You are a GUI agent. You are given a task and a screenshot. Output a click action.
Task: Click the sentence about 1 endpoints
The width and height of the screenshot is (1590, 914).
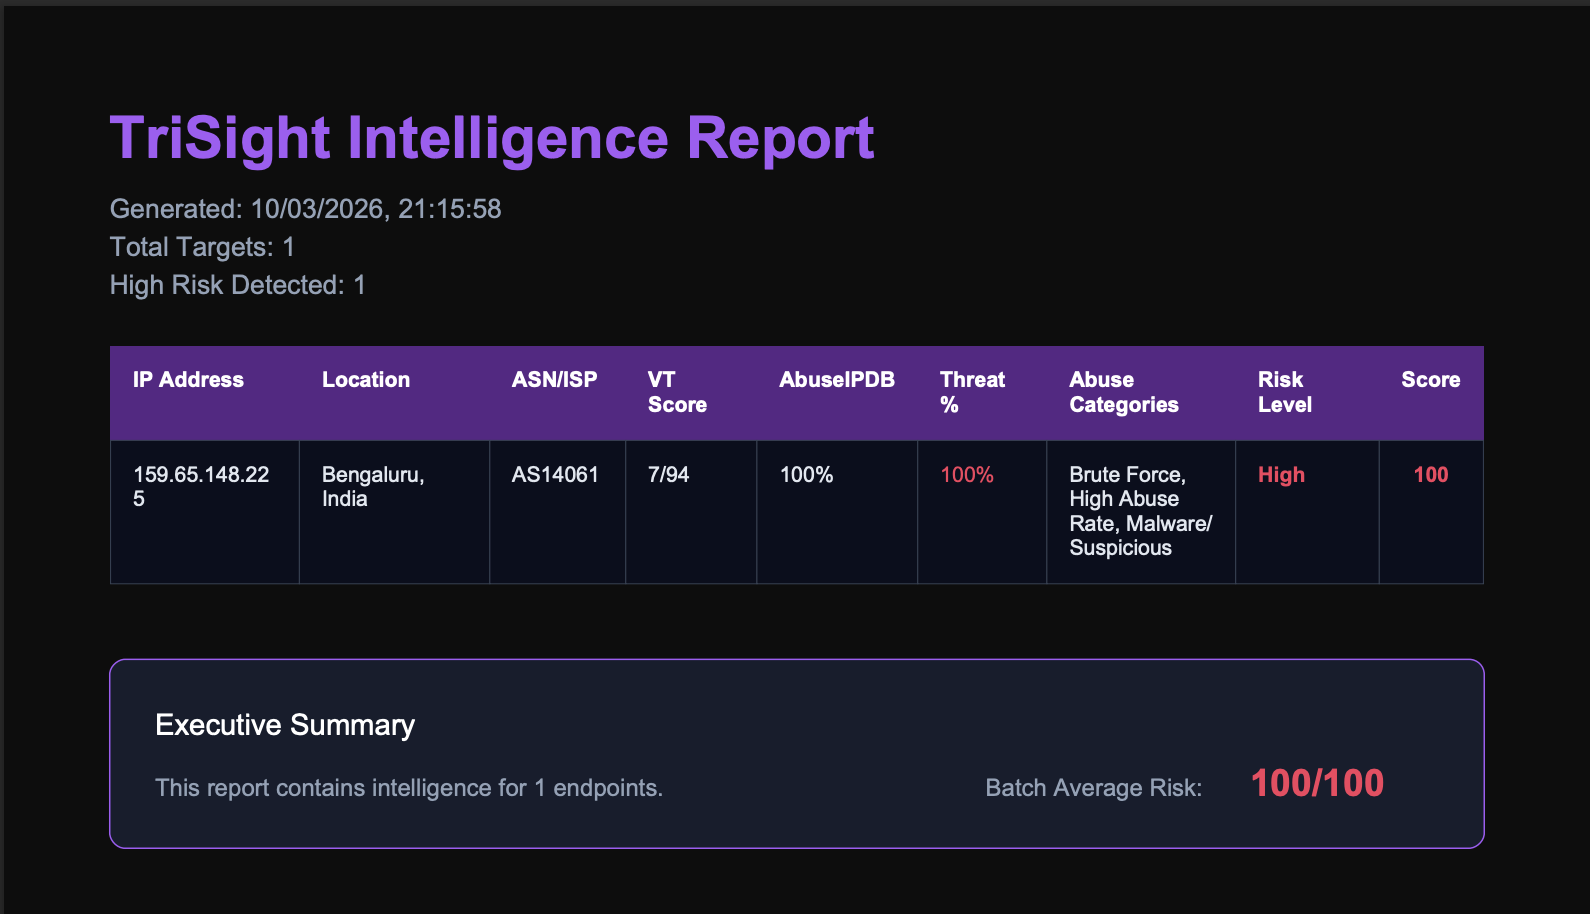[x=409, y=788]
